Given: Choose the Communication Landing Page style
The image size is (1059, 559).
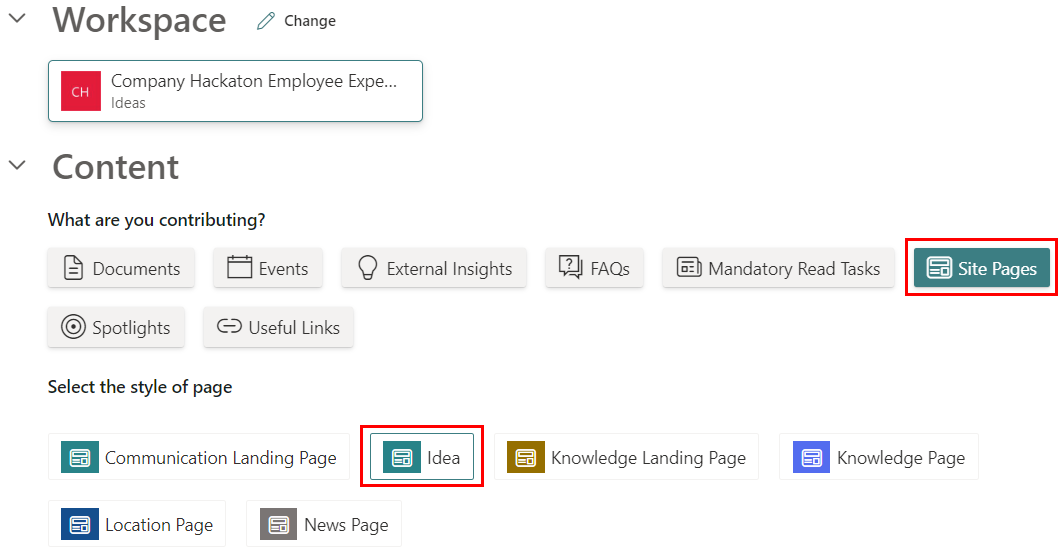Looking at the screenshot, I should pos(199,457).
